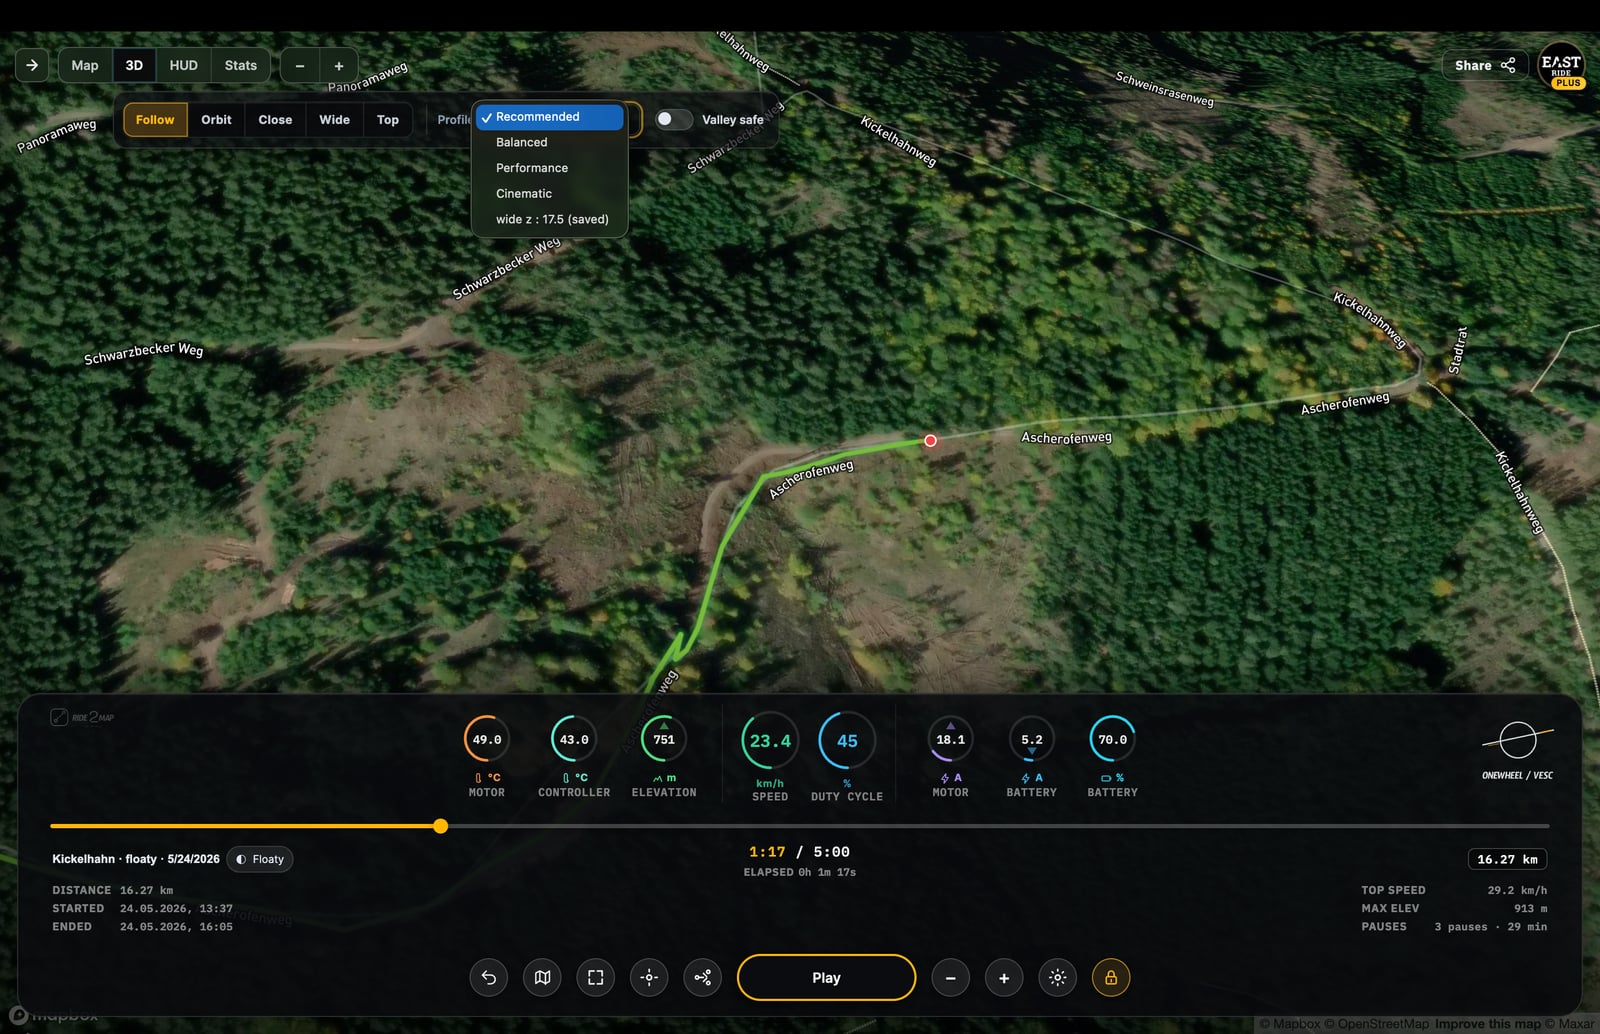Viewport: 1600px width, 1034px height.
Task: Click the motor current gauge 18.1
Action: pyautogui.click(x=950, y=740)
